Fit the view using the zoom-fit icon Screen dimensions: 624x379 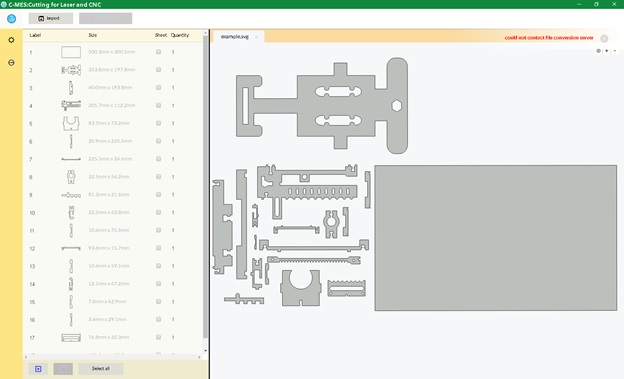point(598,51)
